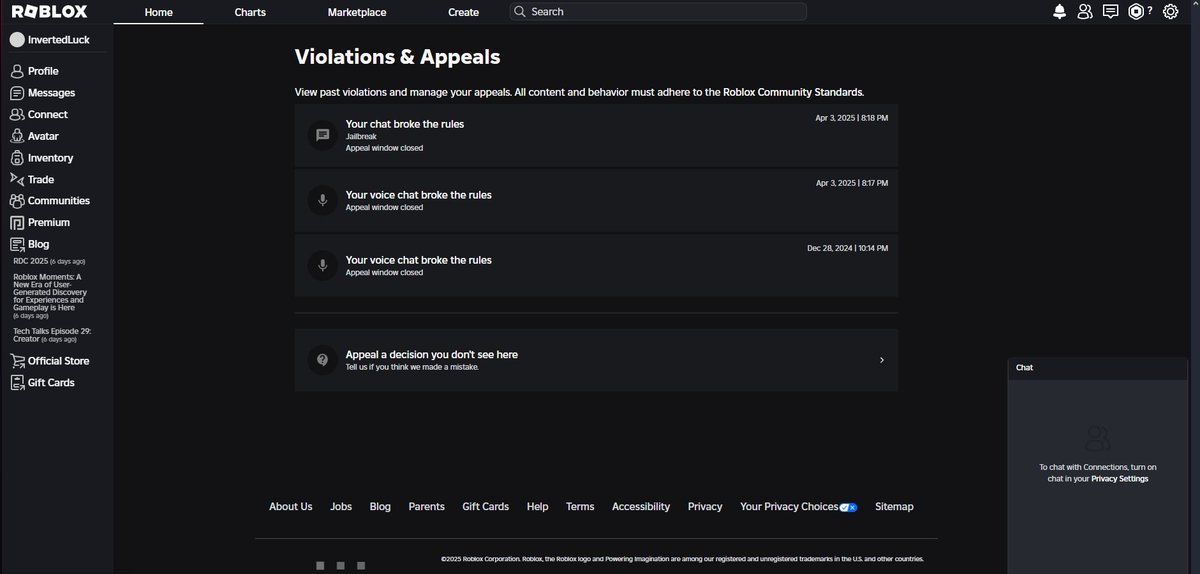Screen dimensions: 1200x574
Task: Open the 'Your chat broke the rules' violation
Action: tap(596, 135)
